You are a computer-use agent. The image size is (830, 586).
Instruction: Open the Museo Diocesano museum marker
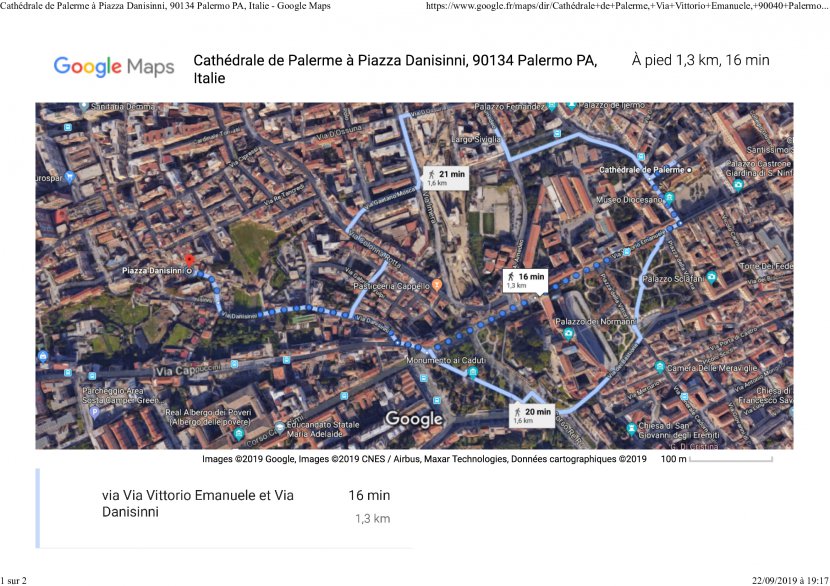tap(669, 199)
